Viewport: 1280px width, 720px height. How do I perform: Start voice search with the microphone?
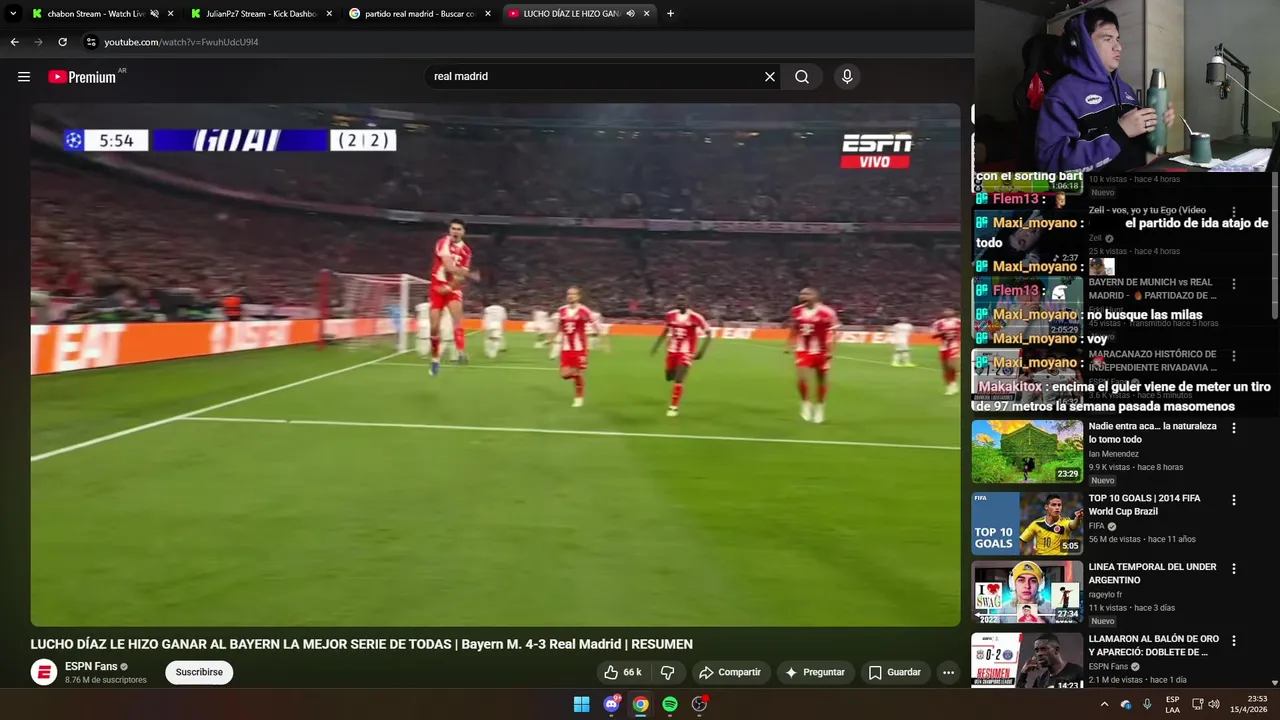point(847,76)
